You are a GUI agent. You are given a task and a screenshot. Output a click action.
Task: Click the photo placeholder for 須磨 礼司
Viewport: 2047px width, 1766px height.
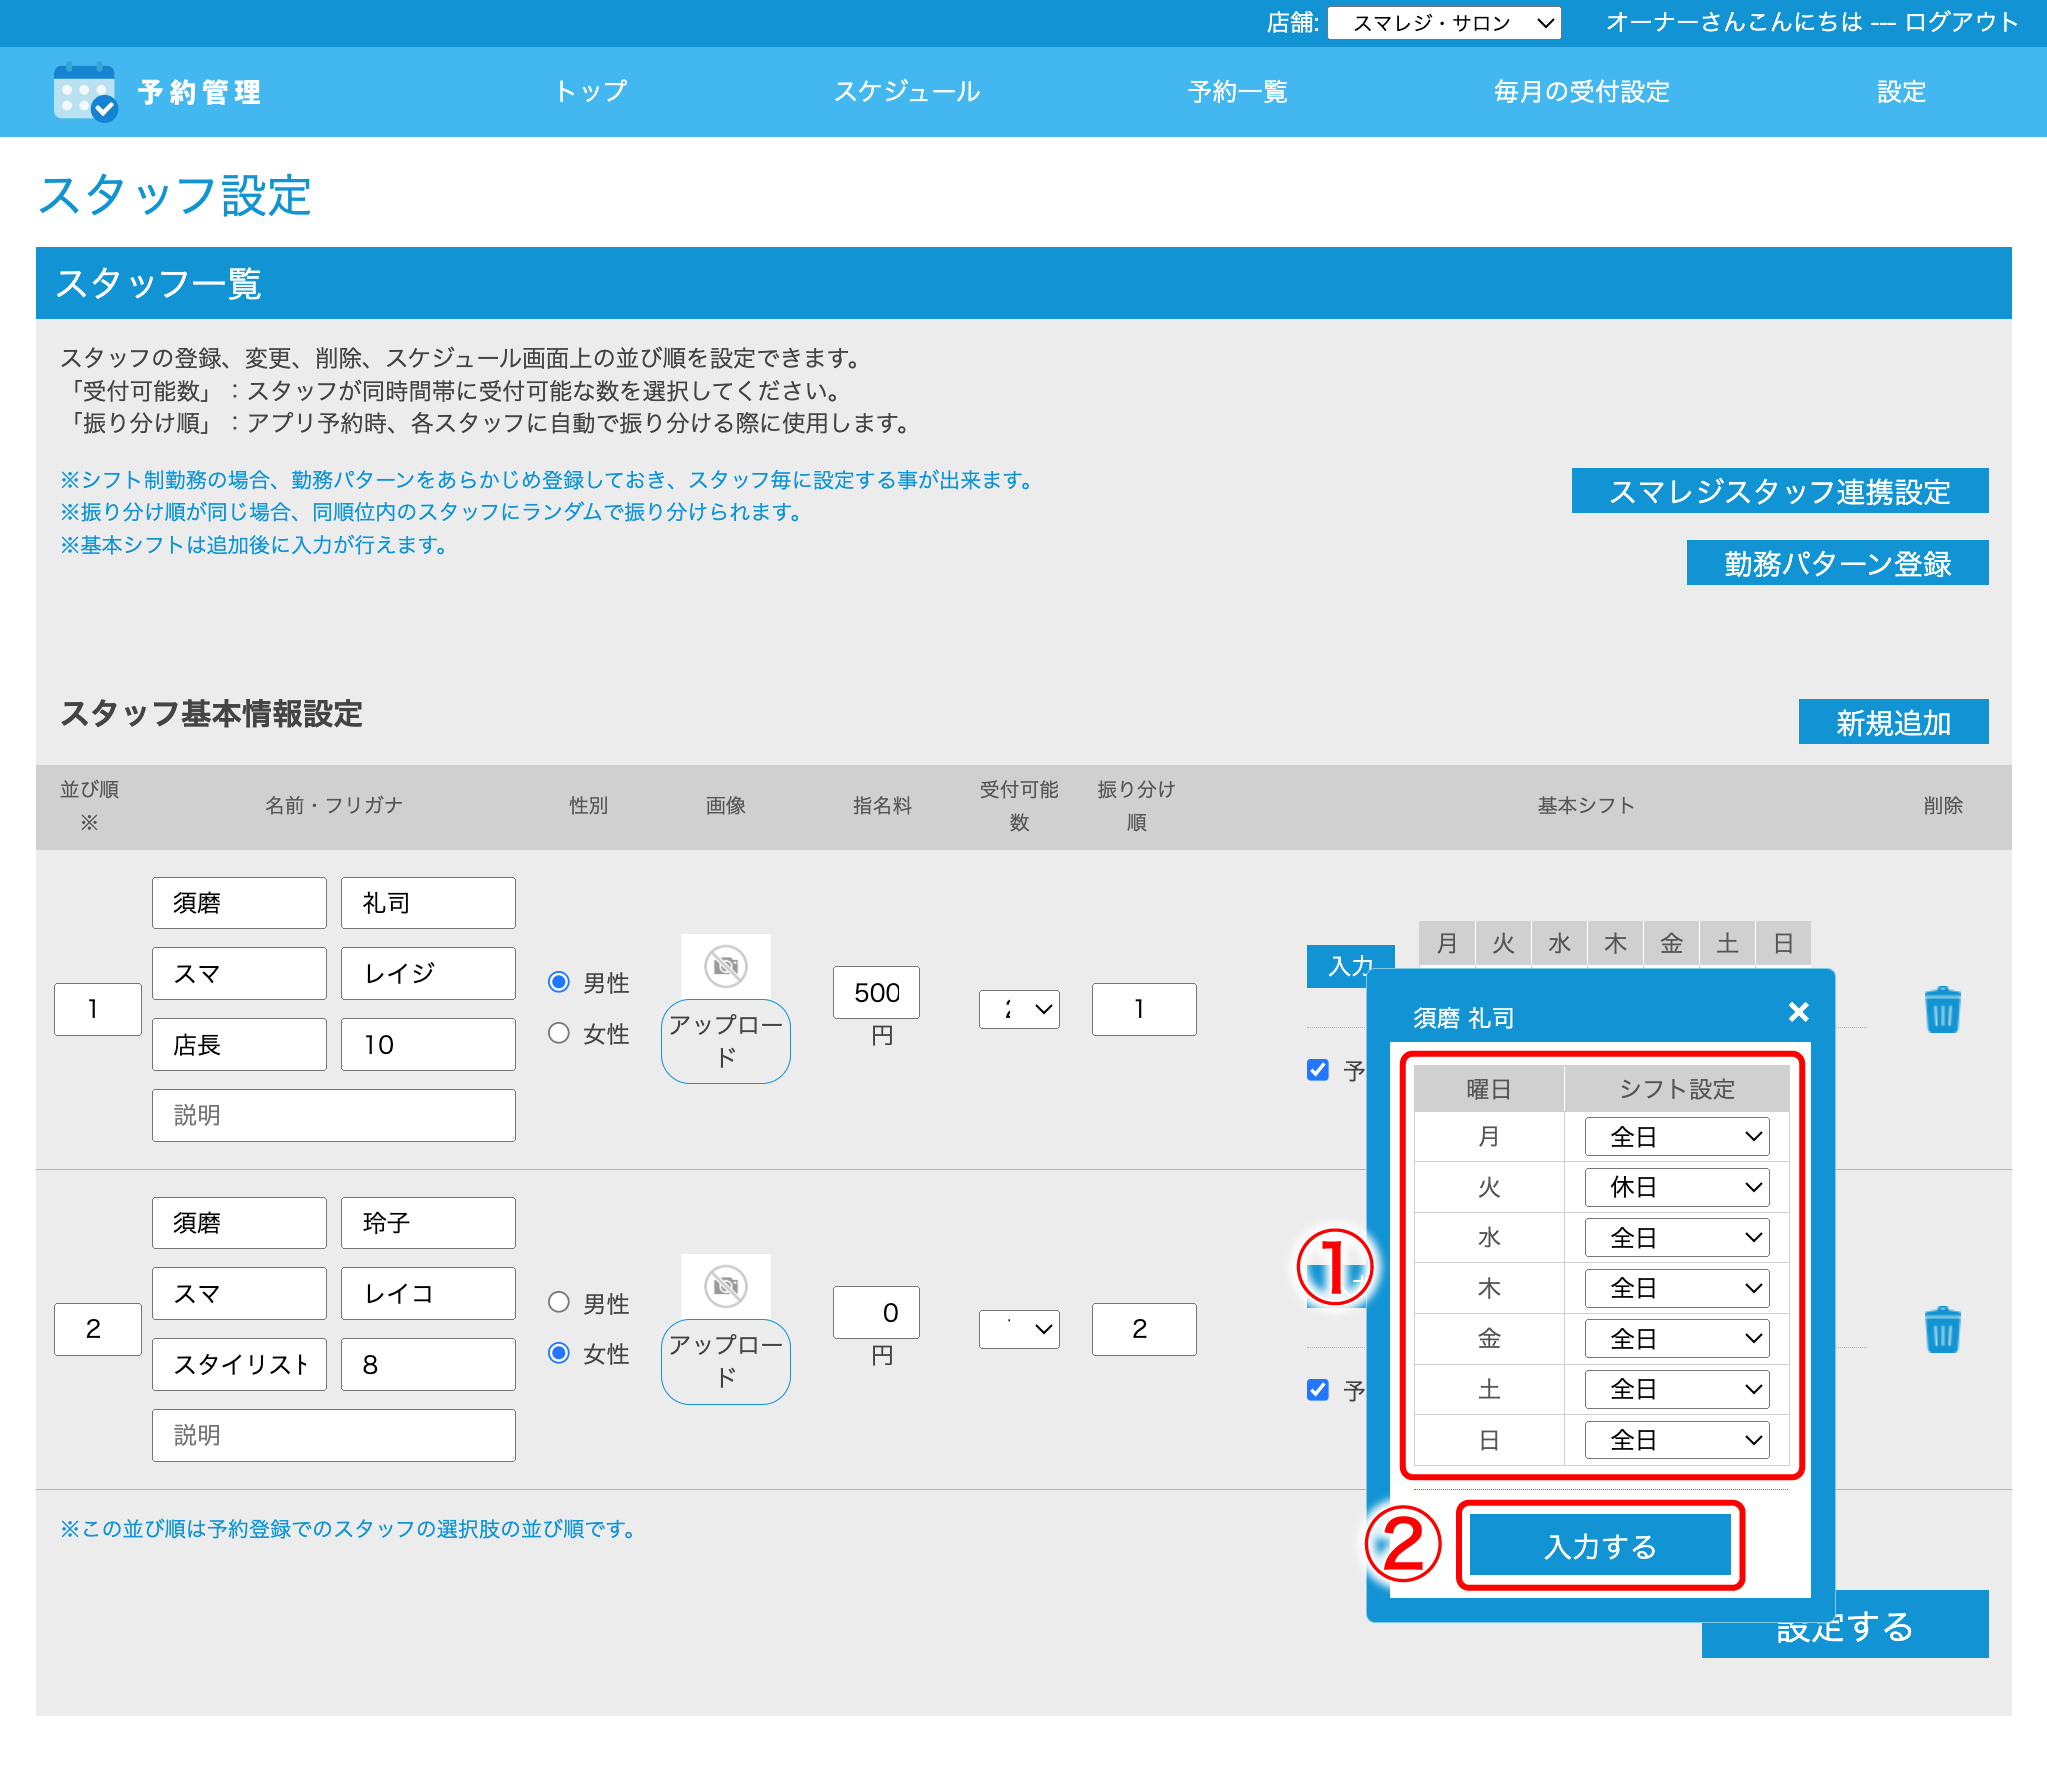coord(725,966)
